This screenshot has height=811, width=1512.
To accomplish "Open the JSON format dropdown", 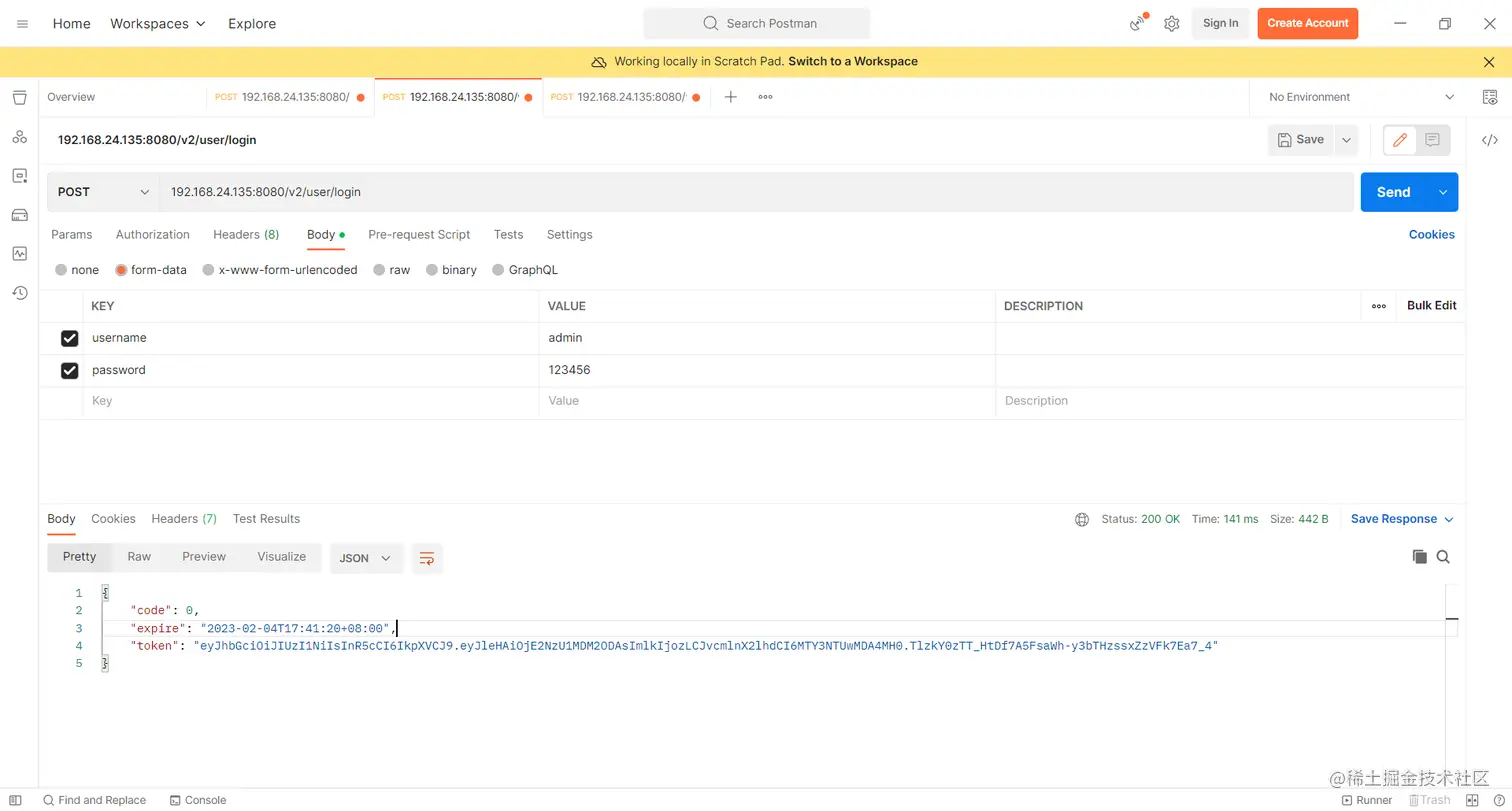I will (366, 558).
